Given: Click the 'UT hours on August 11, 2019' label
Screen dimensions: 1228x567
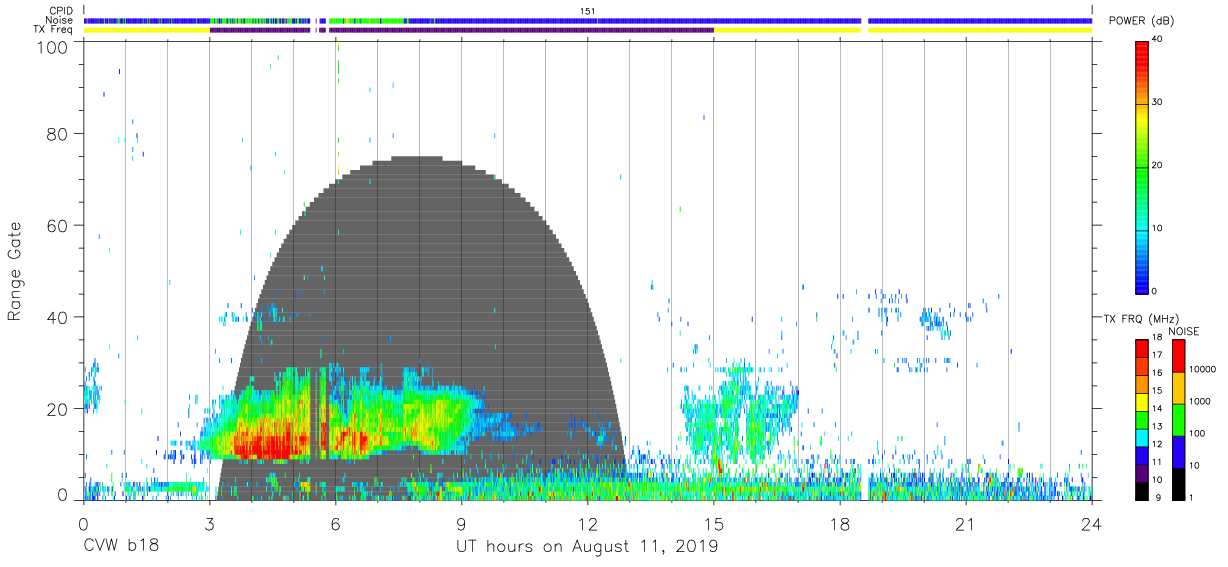Looking at the screenshot, I should [x=588, y=547].
